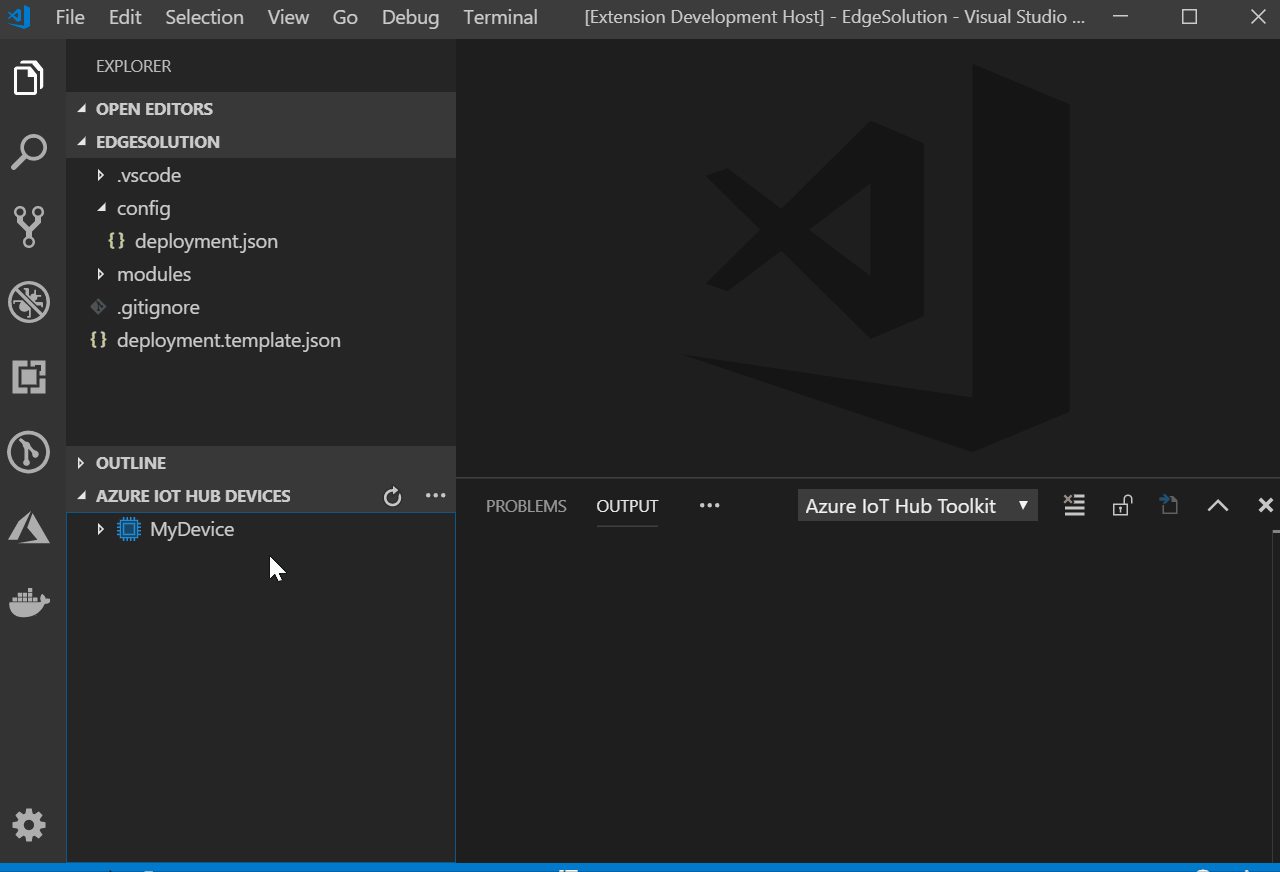Select deployment.json in config folder
The width and height of the screenshot is (1280, 872).
206,241
